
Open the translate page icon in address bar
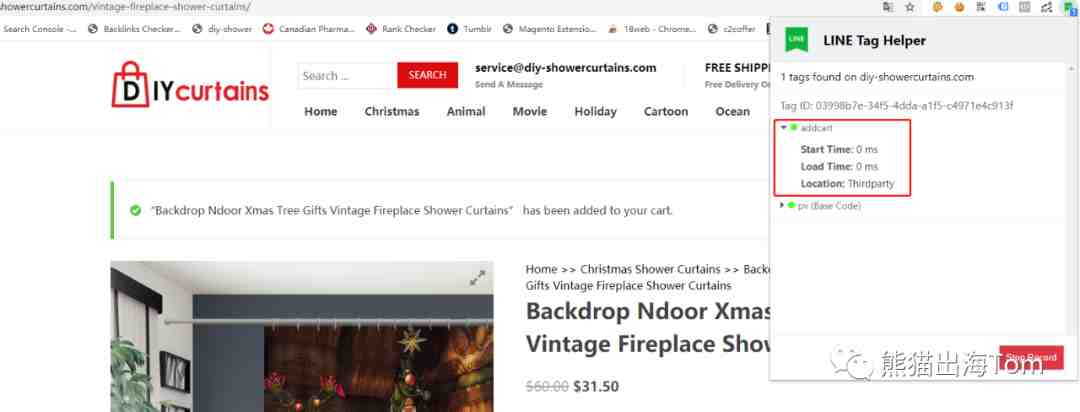[889, 7]
